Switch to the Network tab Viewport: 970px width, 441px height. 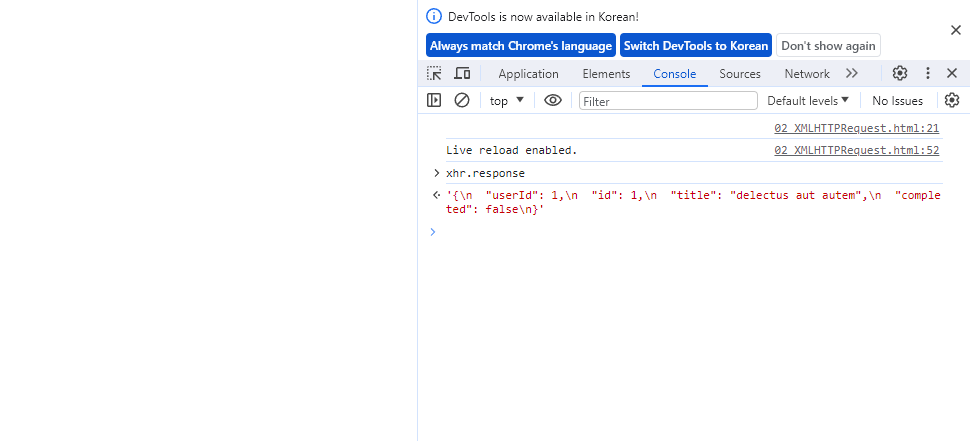coord(807,74)
